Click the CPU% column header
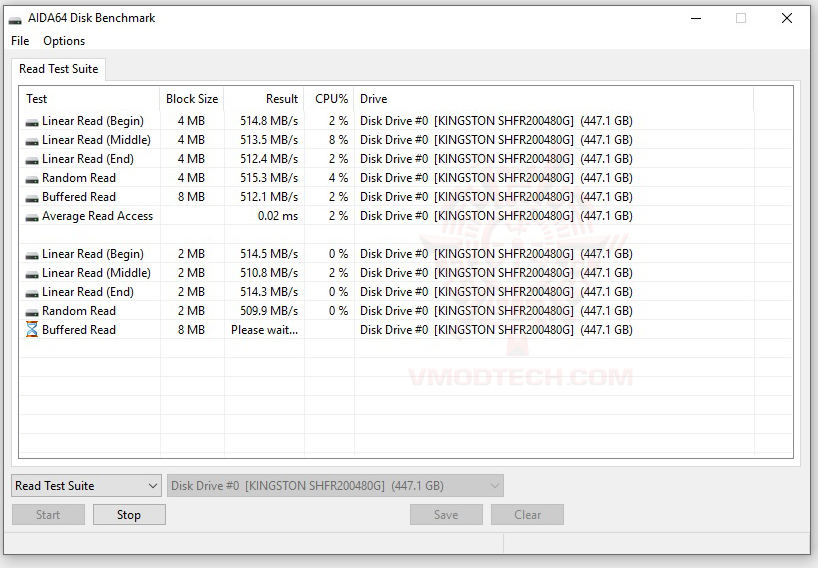The width and height of the screenshot is (818, 568). [329, 99]
